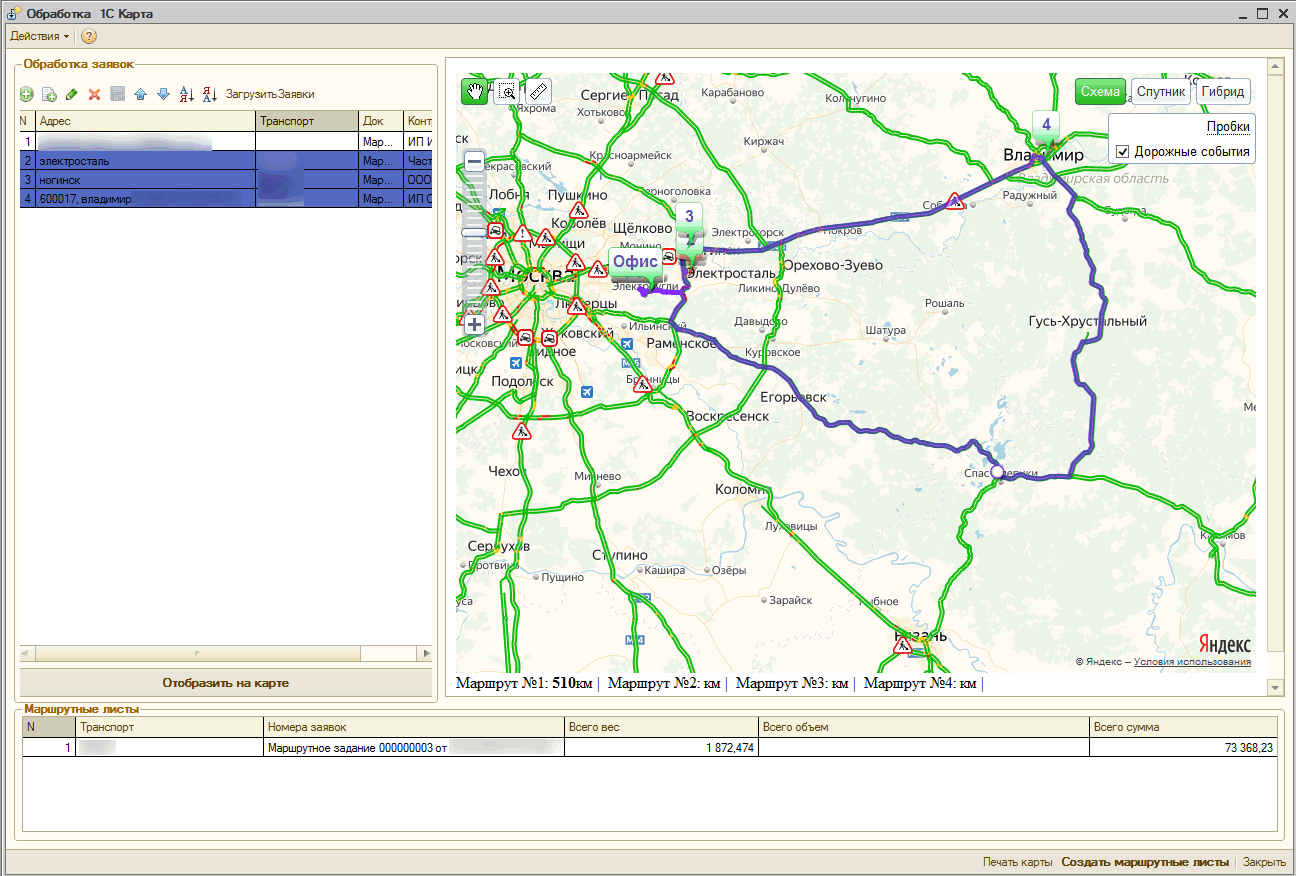The width and height of the screenshot is (1296, 876).
Task: Click the pencil edit icon
Action: pyautogui.click(x=71, y=94)
